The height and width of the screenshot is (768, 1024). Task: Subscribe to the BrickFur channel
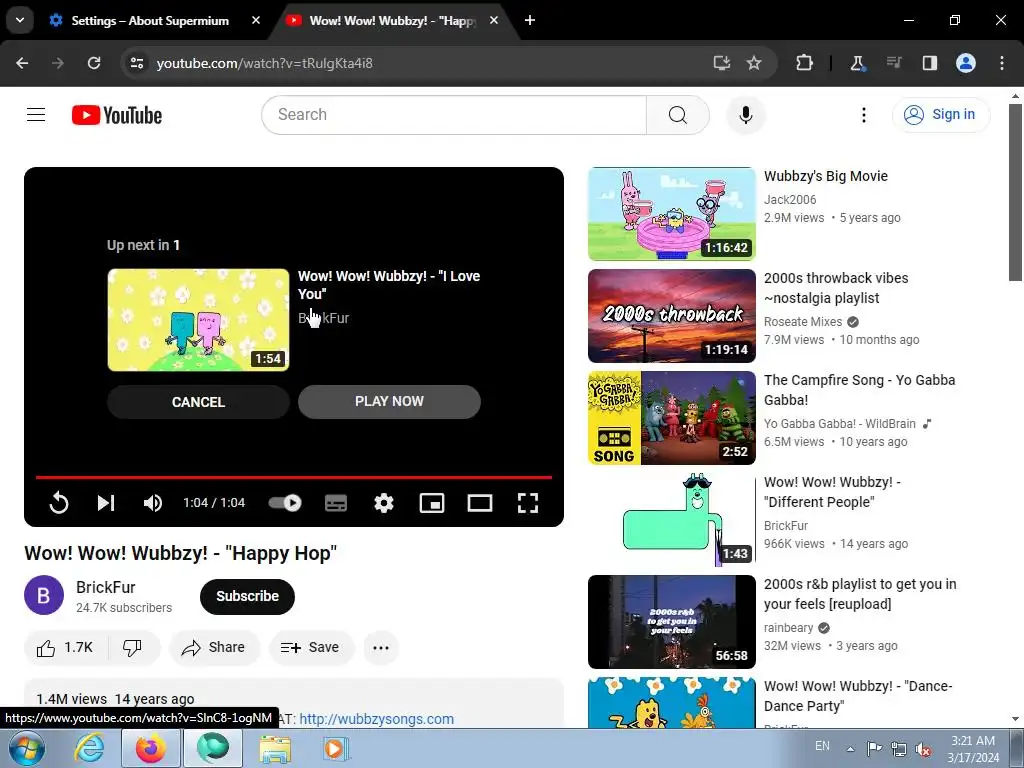[x=248, y=596]
